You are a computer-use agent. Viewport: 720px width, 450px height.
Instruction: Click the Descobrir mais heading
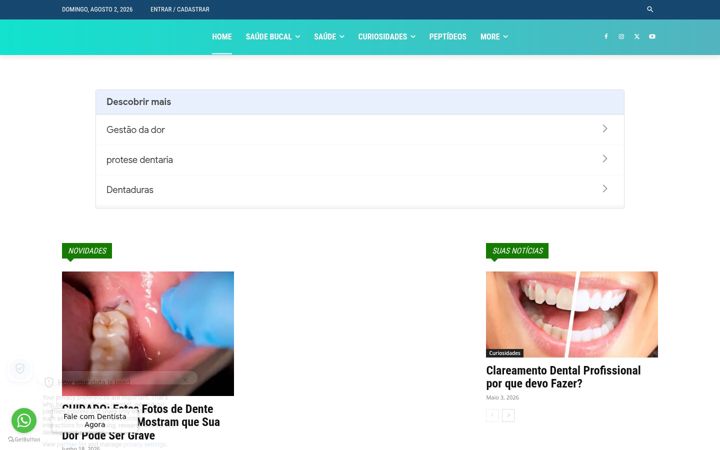coord(139,102)
